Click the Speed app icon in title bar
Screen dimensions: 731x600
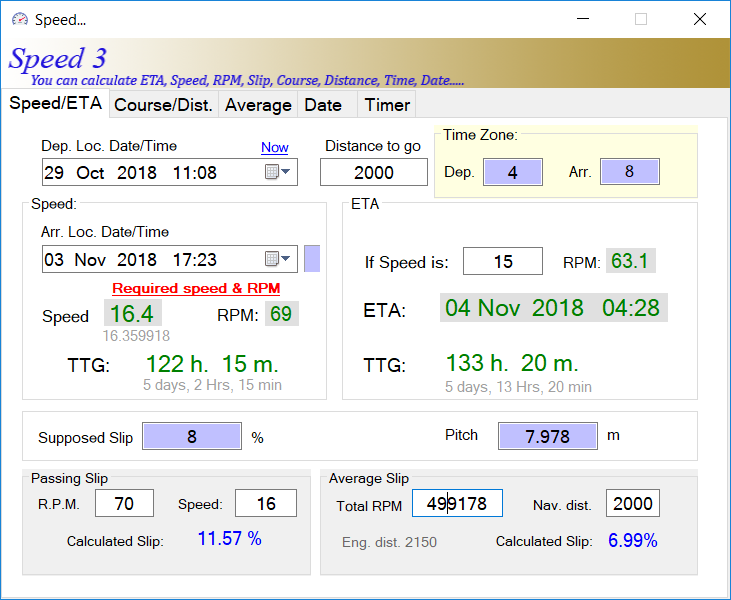pyautogui.click(x=19, y=19)
